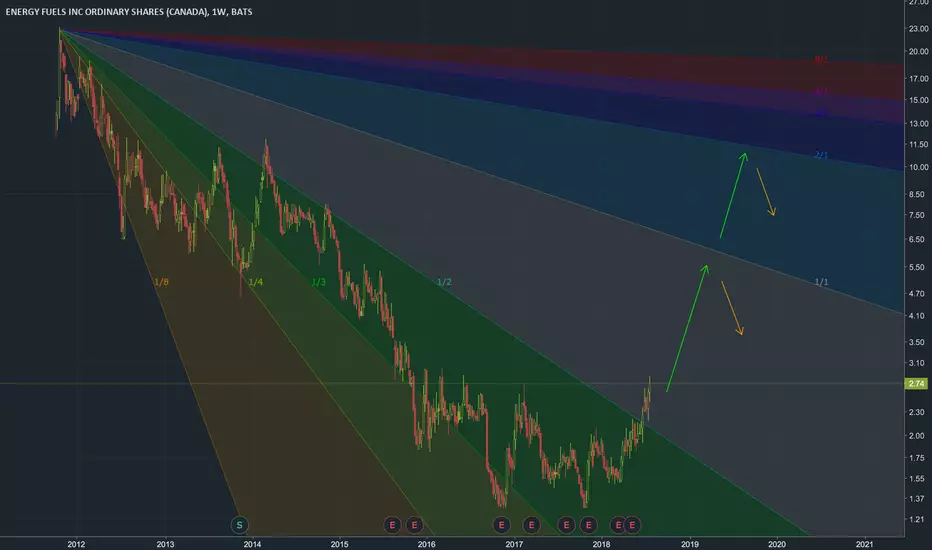Open the E earnings marker immediately right of the 2017 label
Image resolution: width=932 pixels, height=550 pixels.
tap(531, 525)
